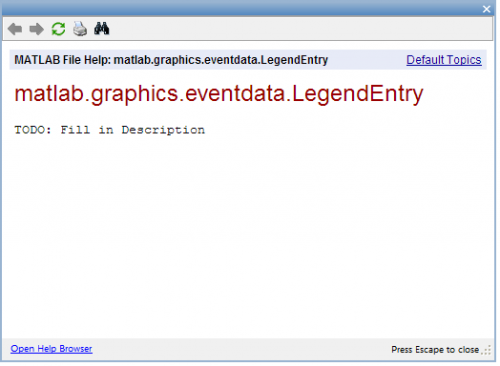
Task: Click the blank white content area
Action: point(248,233)
